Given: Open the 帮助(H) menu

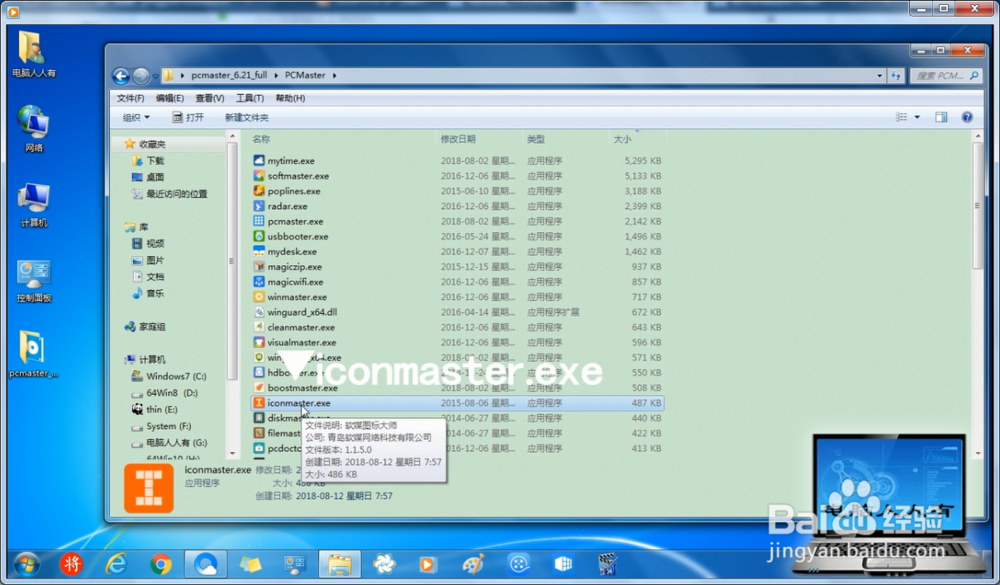Looking at the screenshot, I should pos(290,98).
